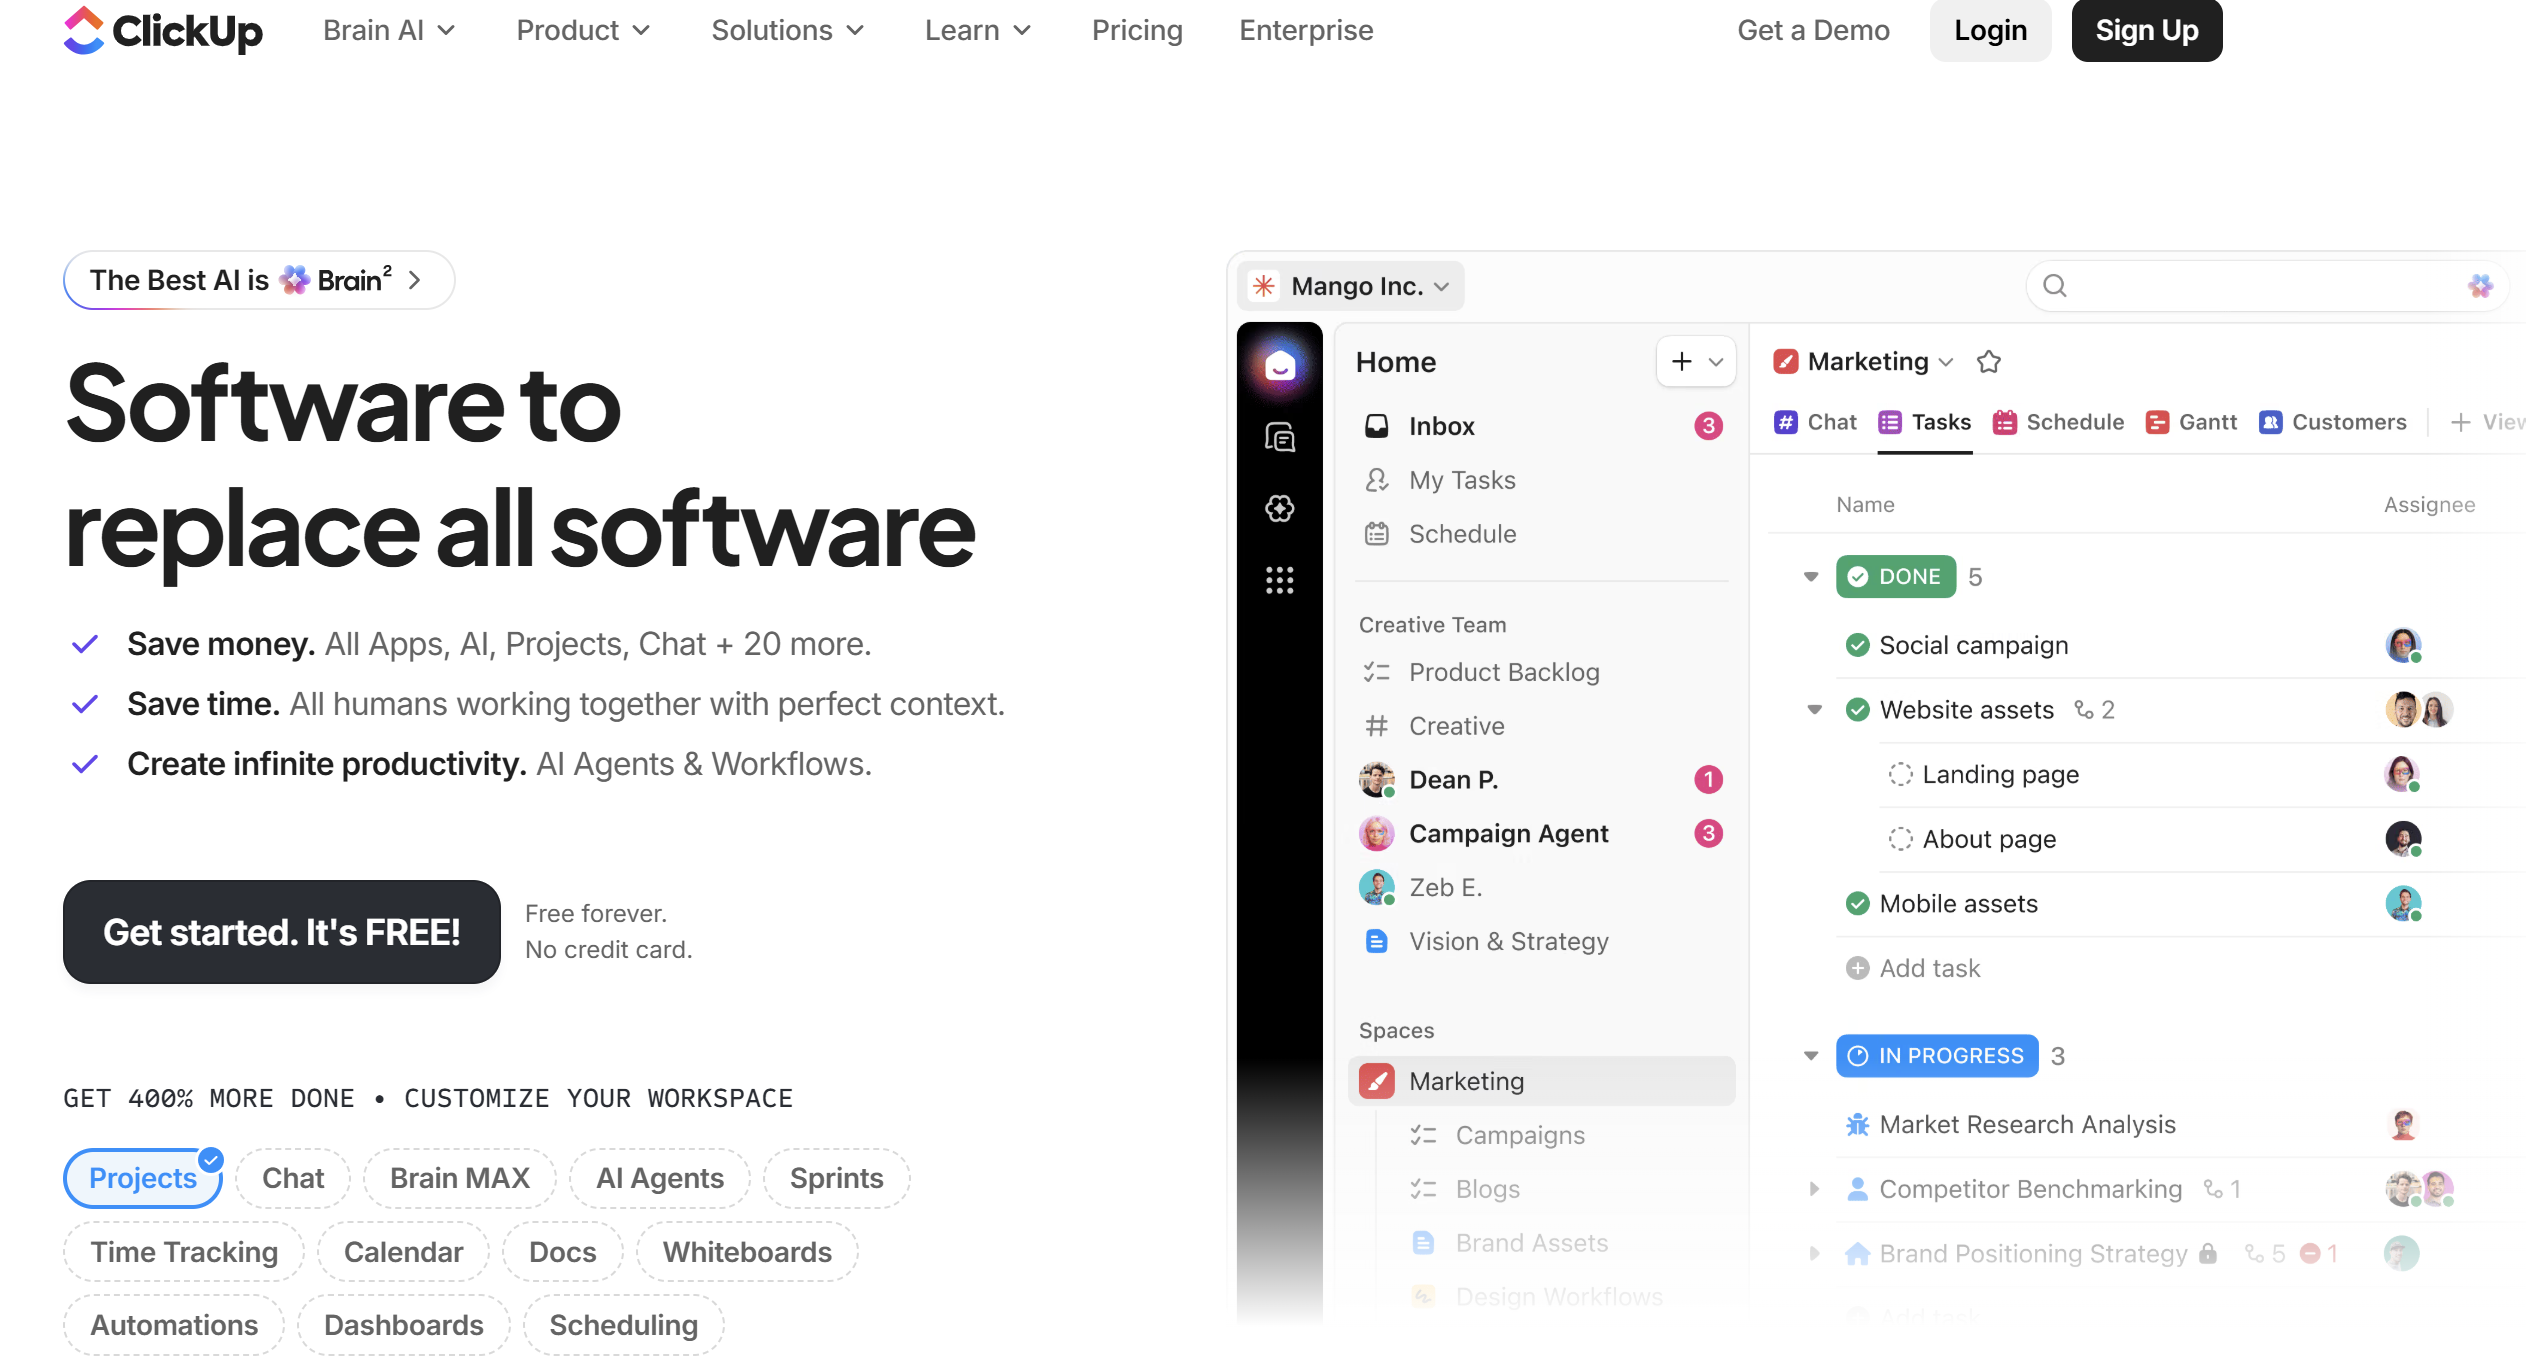Open the Brain AI dropdown menu
The image size is (2526, 1362).
point(389,30)
